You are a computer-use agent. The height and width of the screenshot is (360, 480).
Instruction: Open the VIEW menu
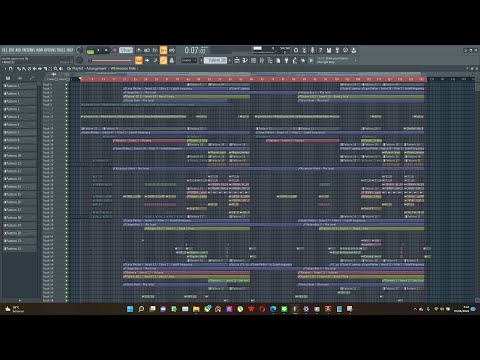click(39, 50)
